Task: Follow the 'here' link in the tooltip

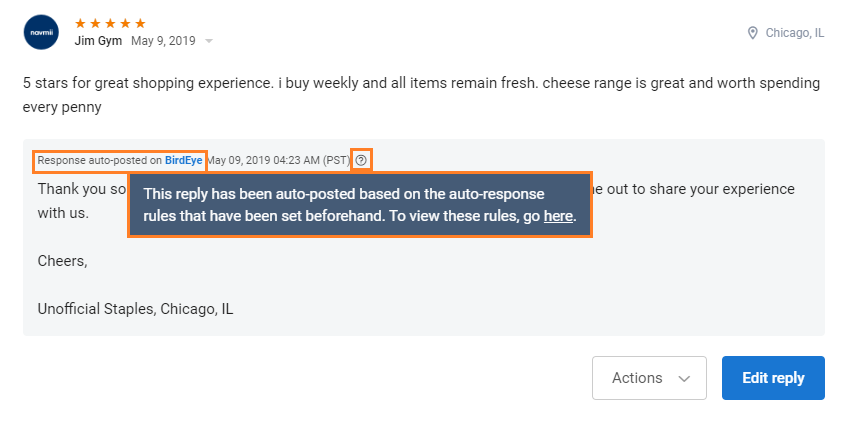Action: [558, 216]
